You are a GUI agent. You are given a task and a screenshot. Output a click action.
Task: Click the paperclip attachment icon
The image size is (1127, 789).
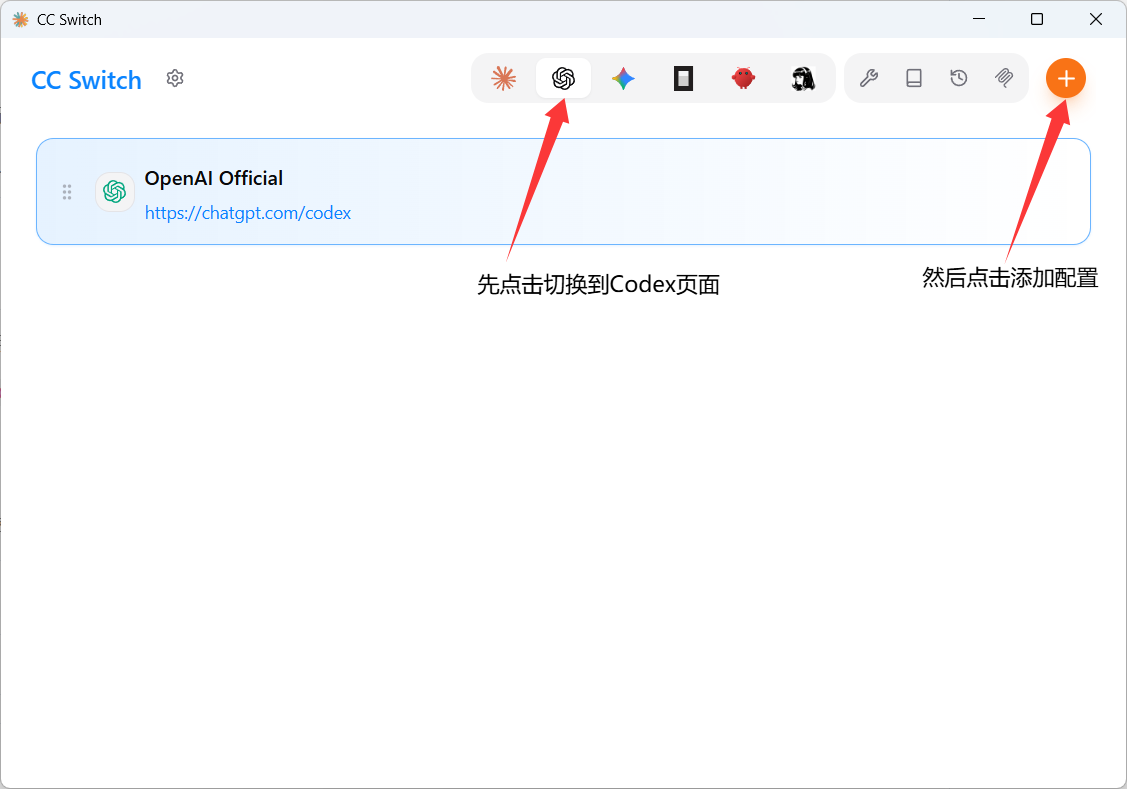click(x=1003, y=77)
